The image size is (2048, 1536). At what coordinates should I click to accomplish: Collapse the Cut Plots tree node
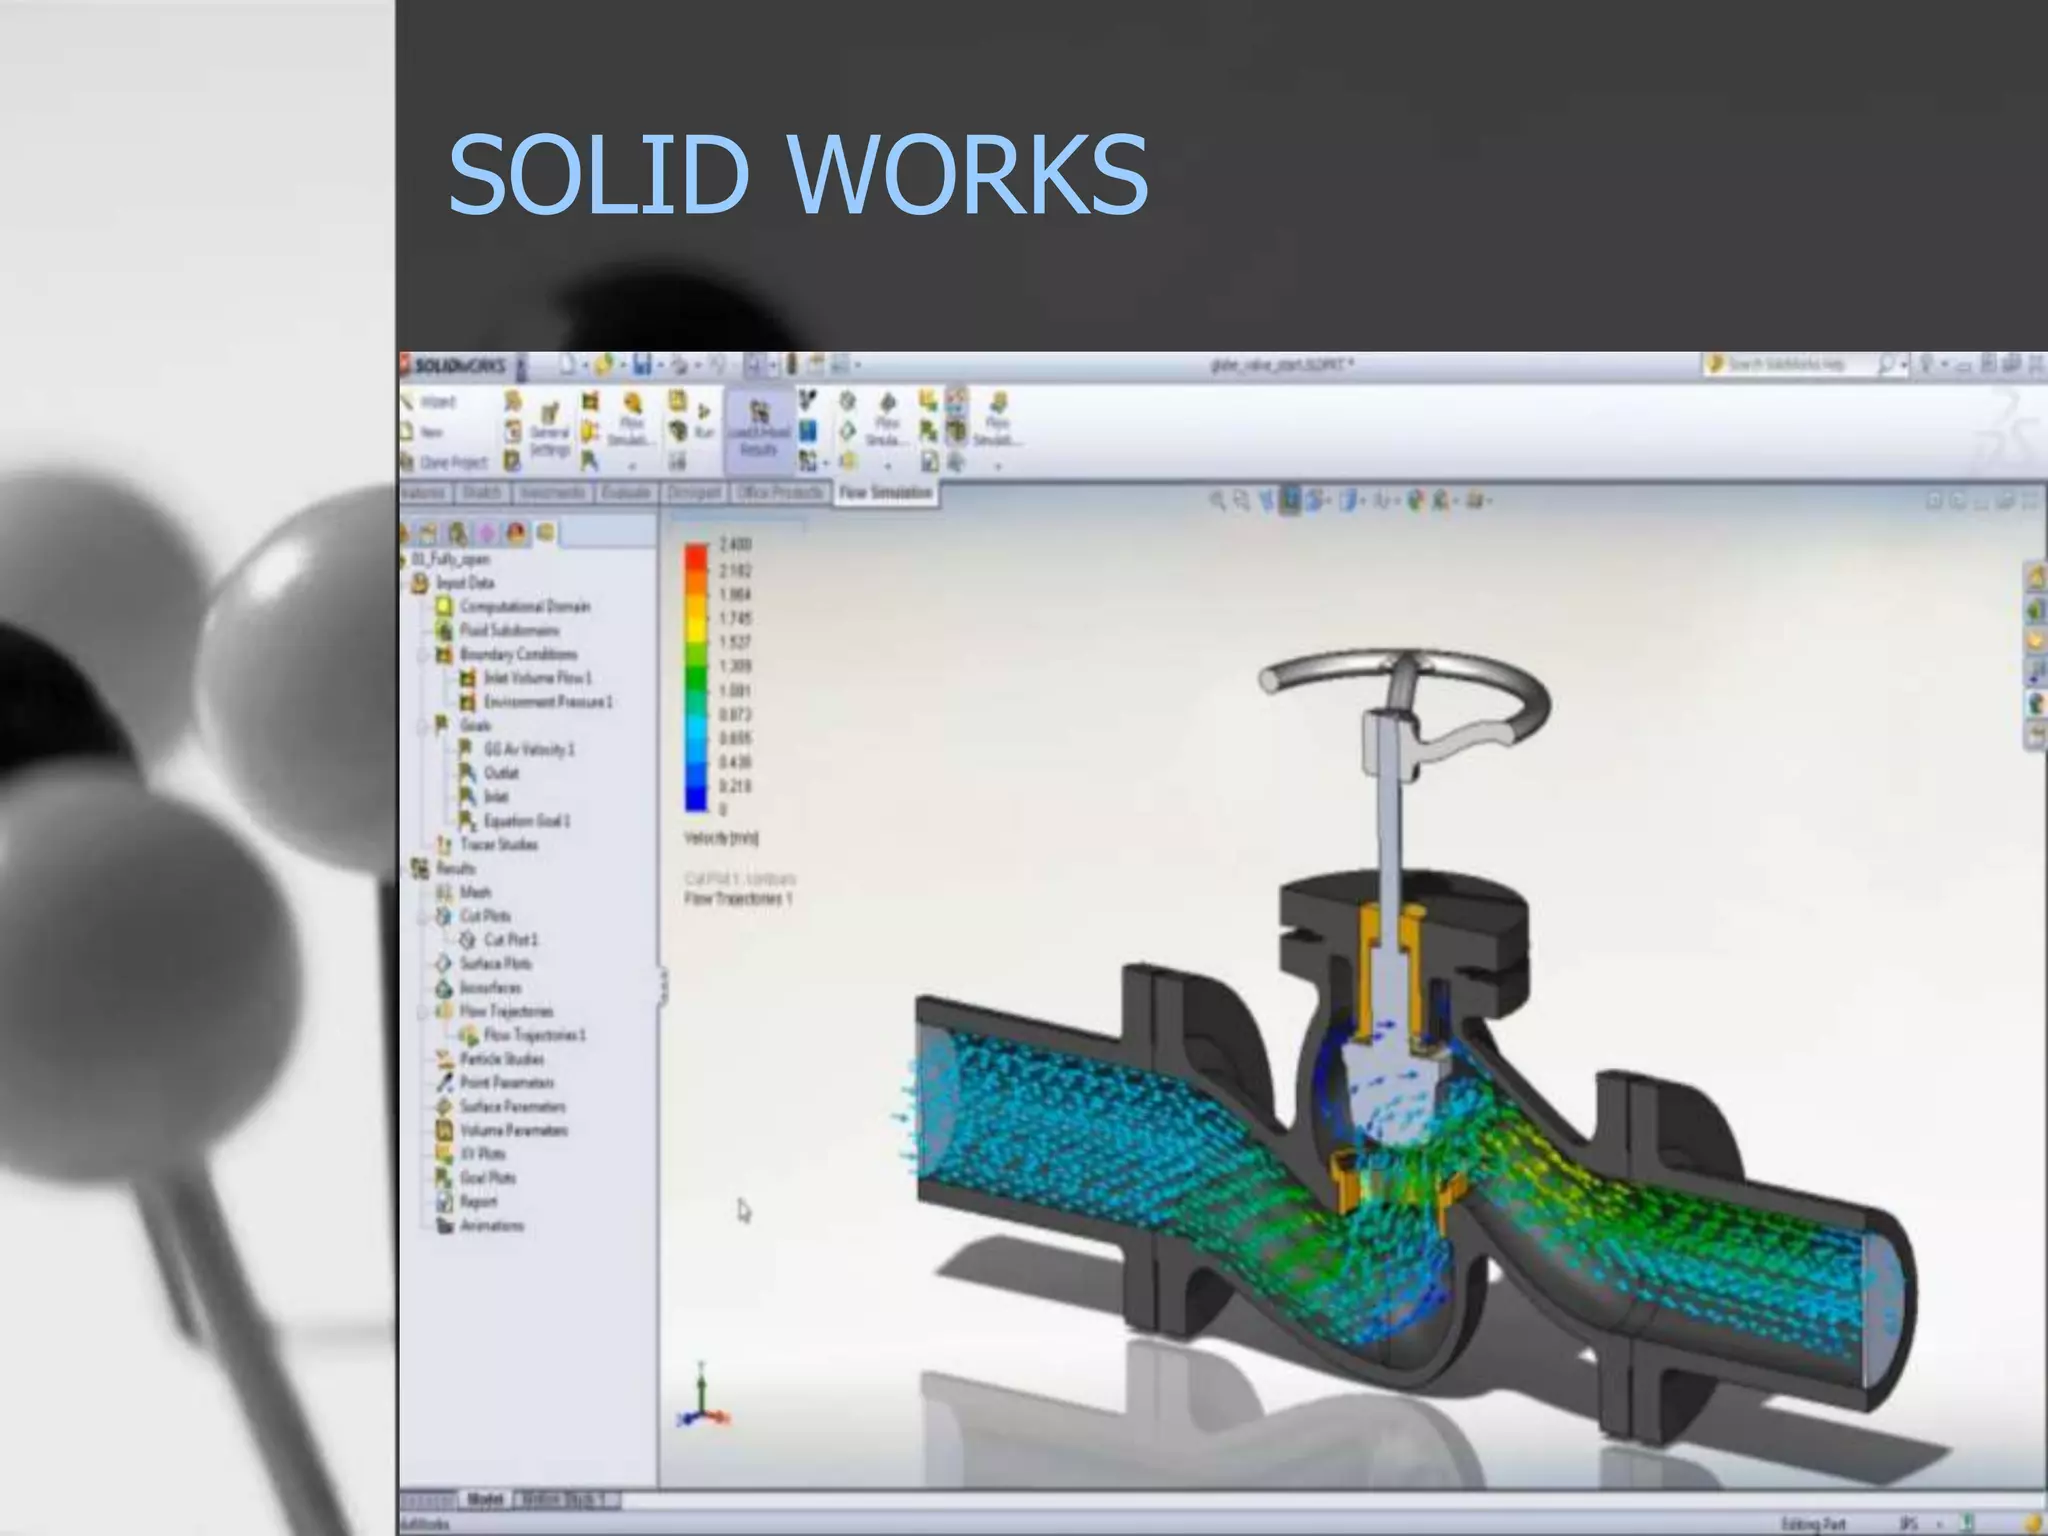[423, 917]
